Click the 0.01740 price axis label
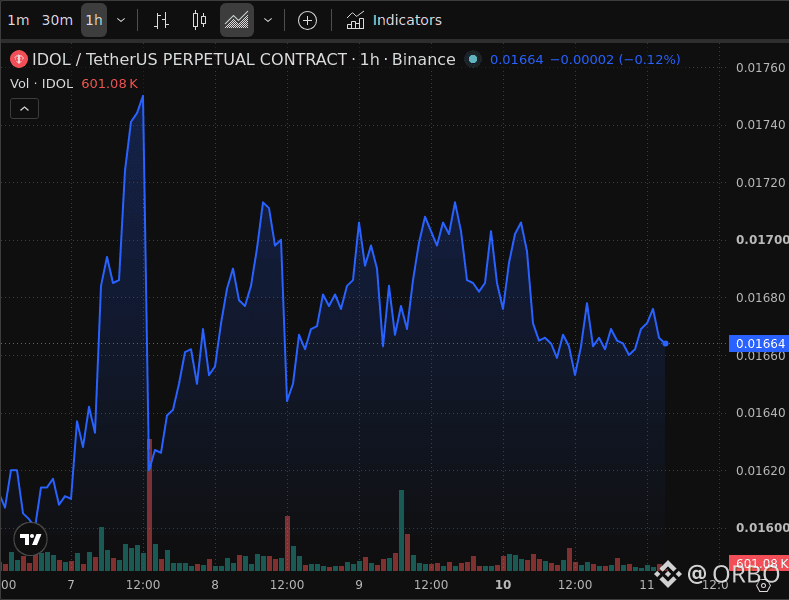Screen dimensions: 789x600 coord(760,124)
